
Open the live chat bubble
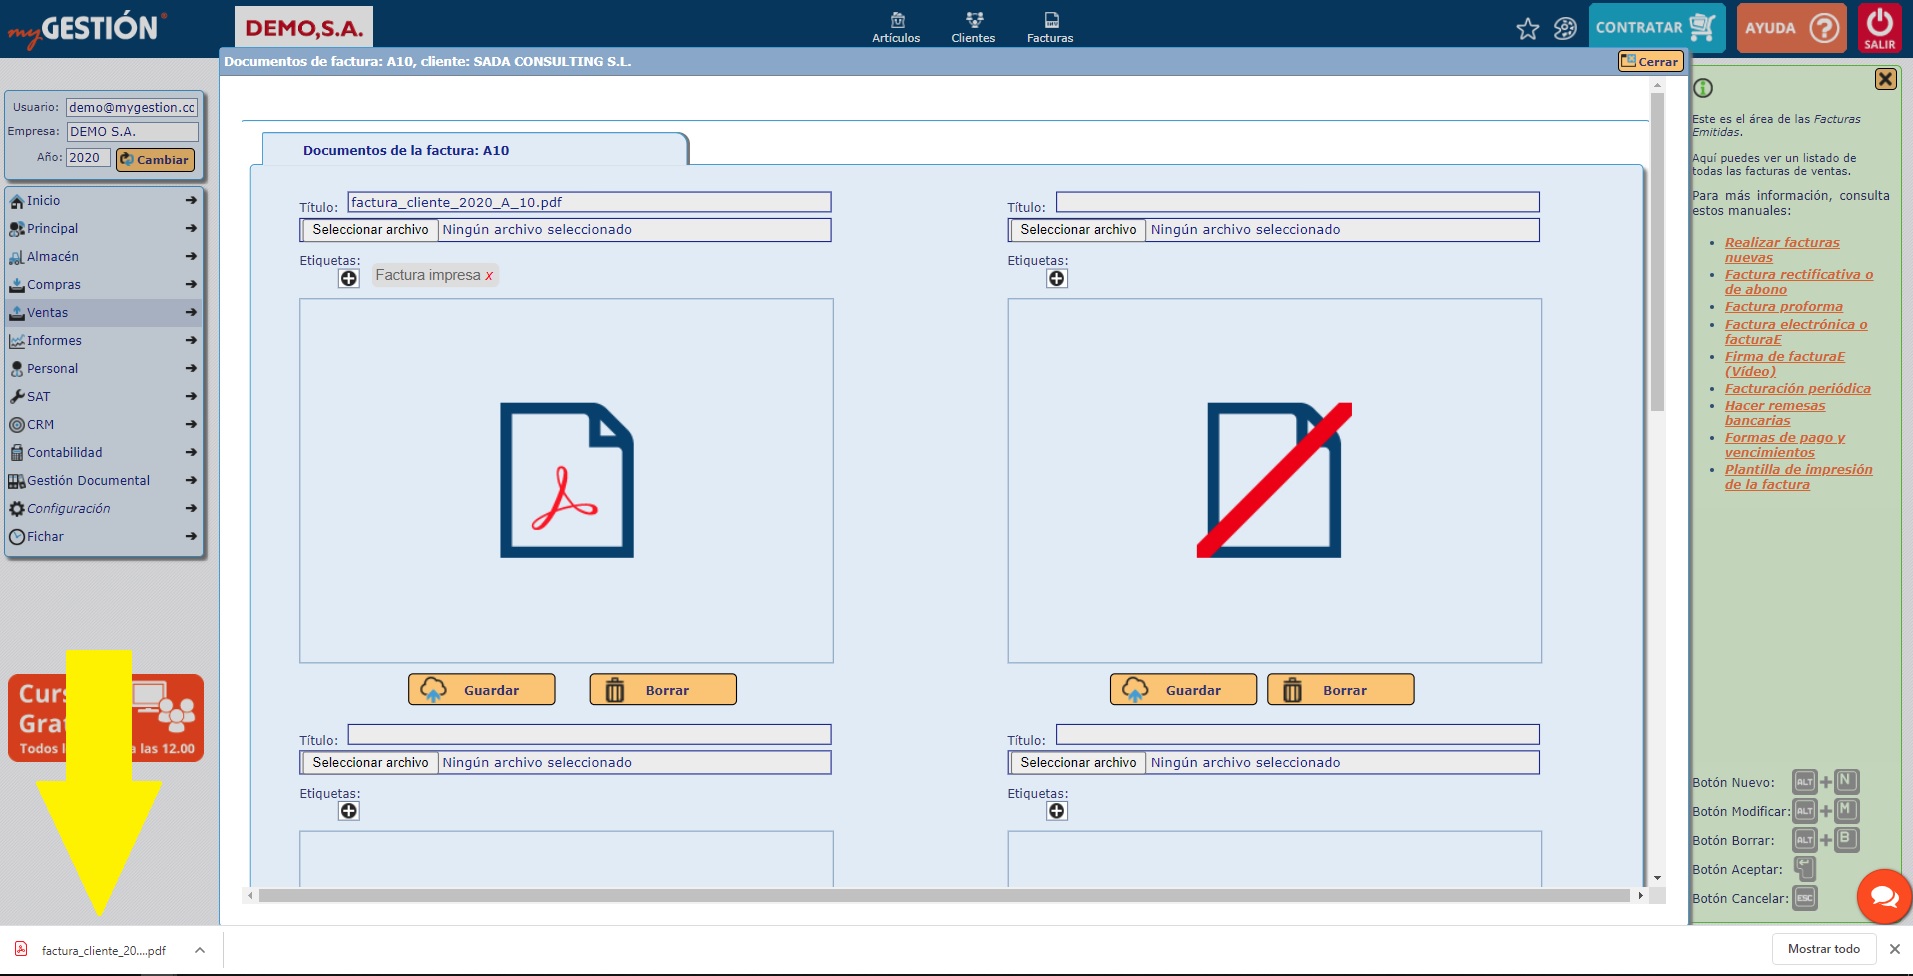tap(1884, 896)
